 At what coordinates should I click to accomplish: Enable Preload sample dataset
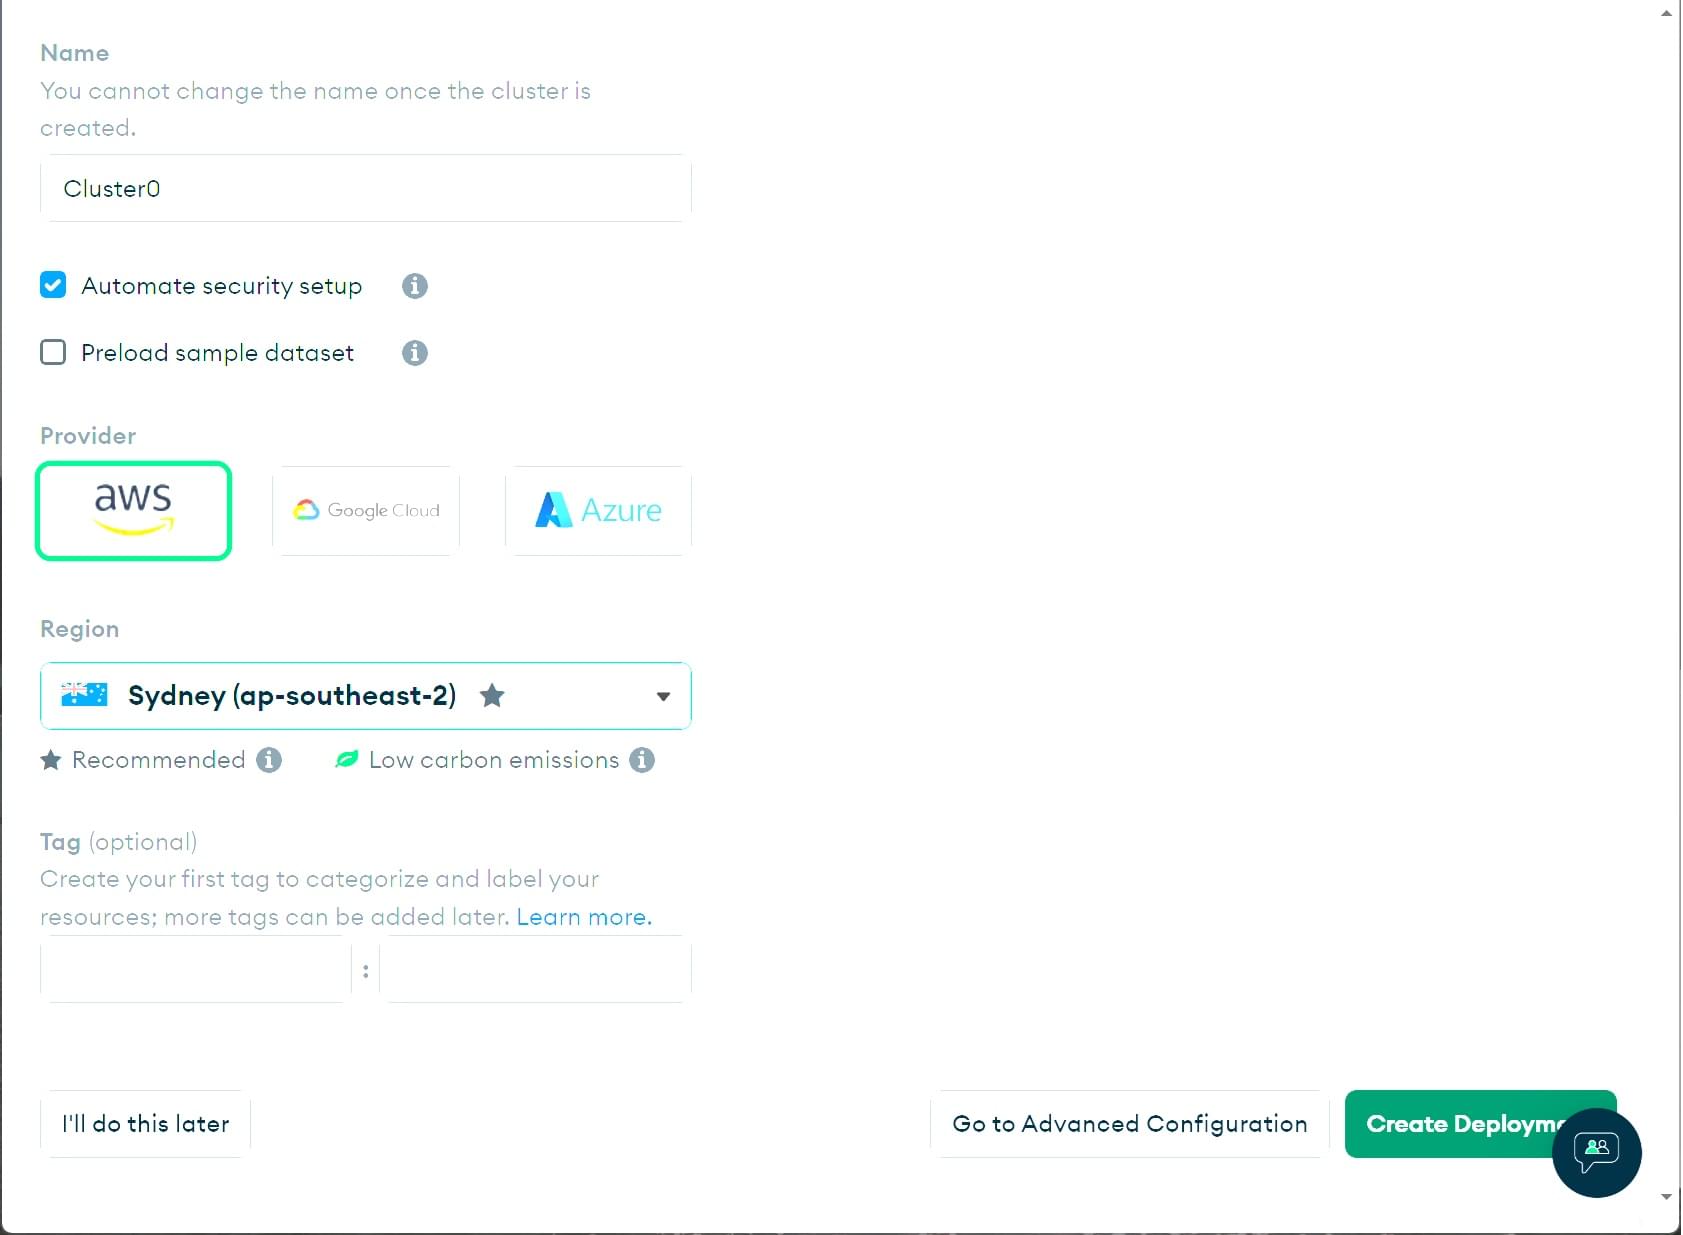tap(52, 352)
